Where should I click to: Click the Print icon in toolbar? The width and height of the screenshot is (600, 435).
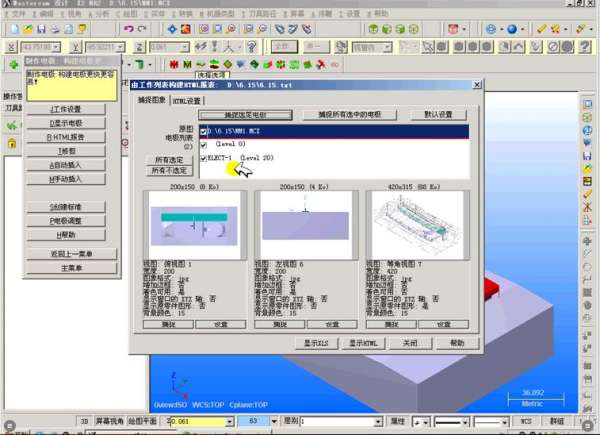click(x=55, y=29)
